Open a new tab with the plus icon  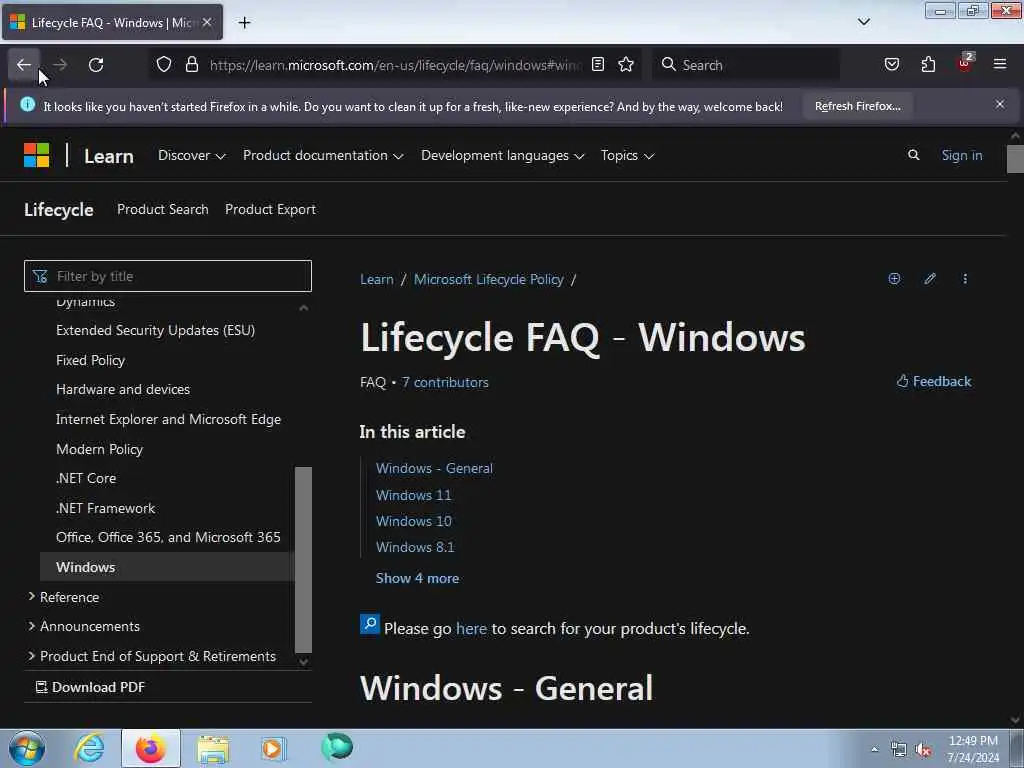point(244,23)
